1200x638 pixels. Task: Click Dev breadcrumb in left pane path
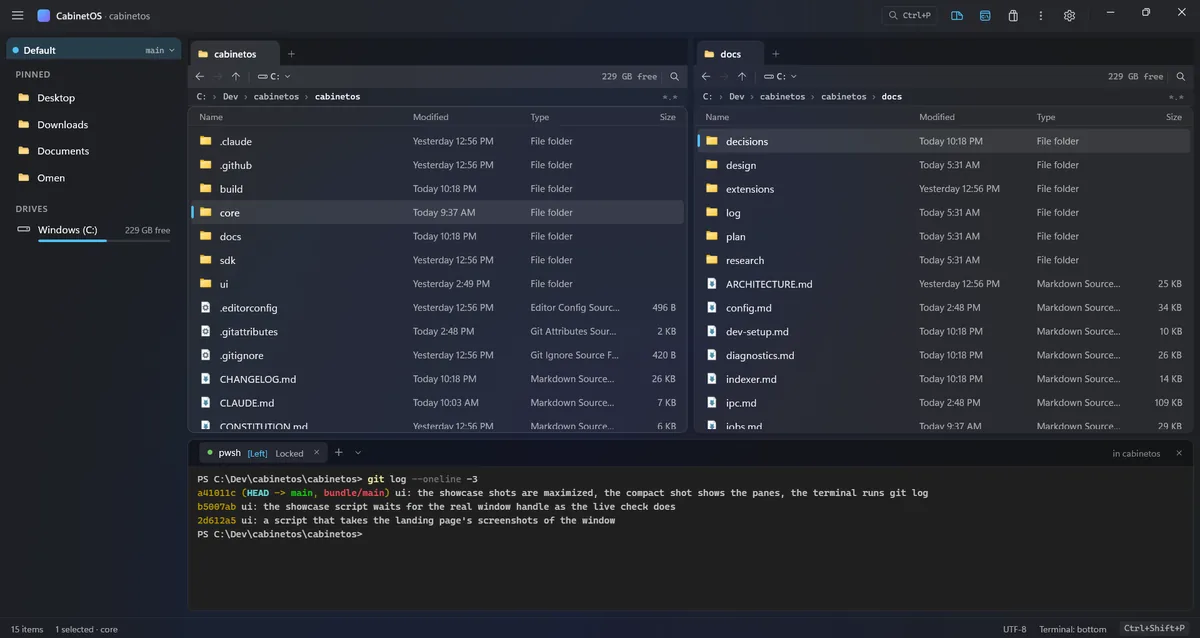tap(231, 97)
